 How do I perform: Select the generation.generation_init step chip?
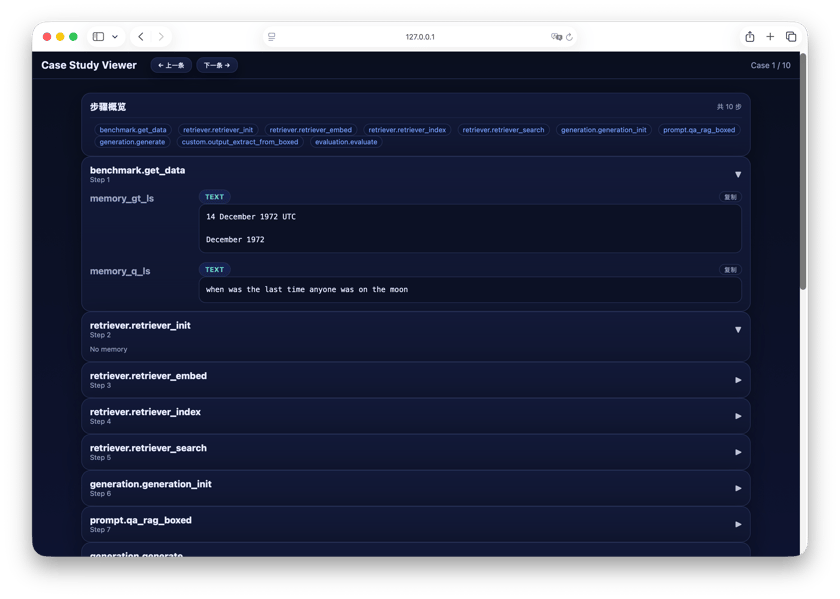(x=604, y=130)
